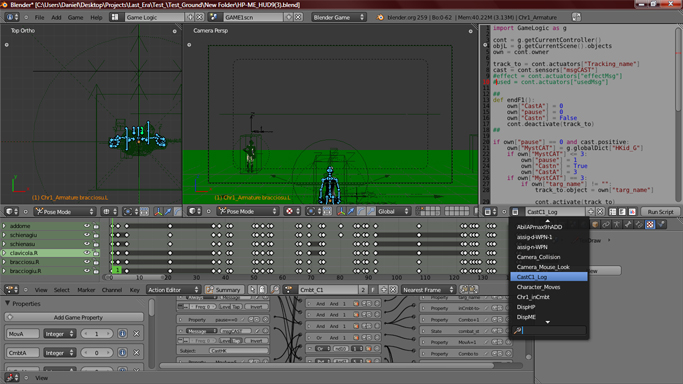Image resolution: width=683 pixels, height=384 pixels.
Task: Open the Help menu in top bar
Action: pyautogui.click(x=96, y=17)
